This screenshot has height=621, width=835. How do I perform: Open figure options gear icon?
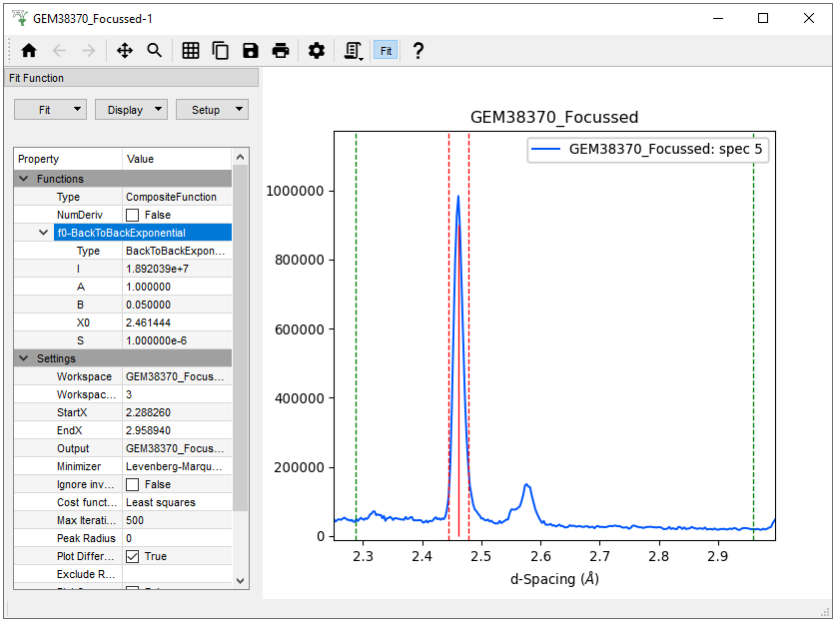click(x=317, y=51)
